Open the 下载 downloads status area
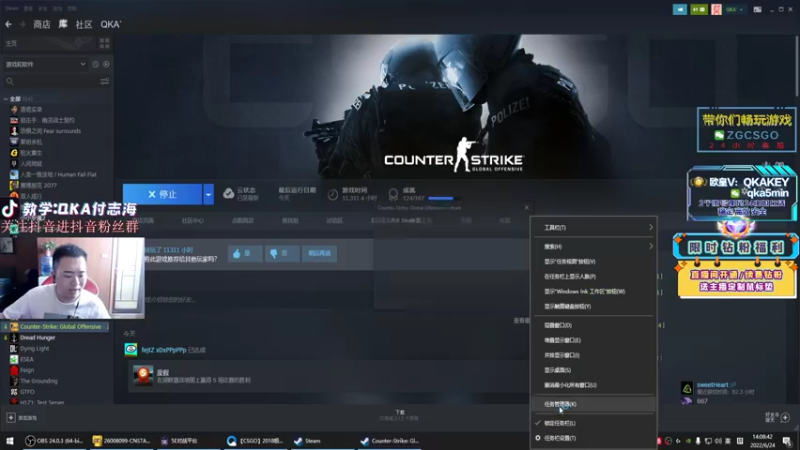 [399, 415]
